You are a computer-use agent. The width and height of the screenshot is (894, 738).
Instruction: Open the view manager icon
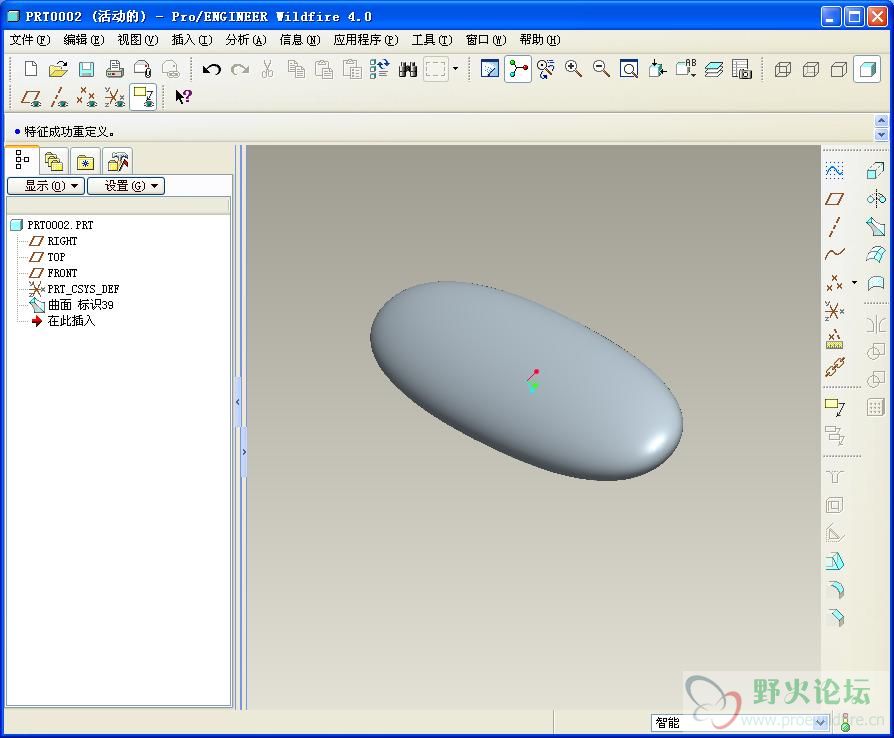tap(741, 69)
